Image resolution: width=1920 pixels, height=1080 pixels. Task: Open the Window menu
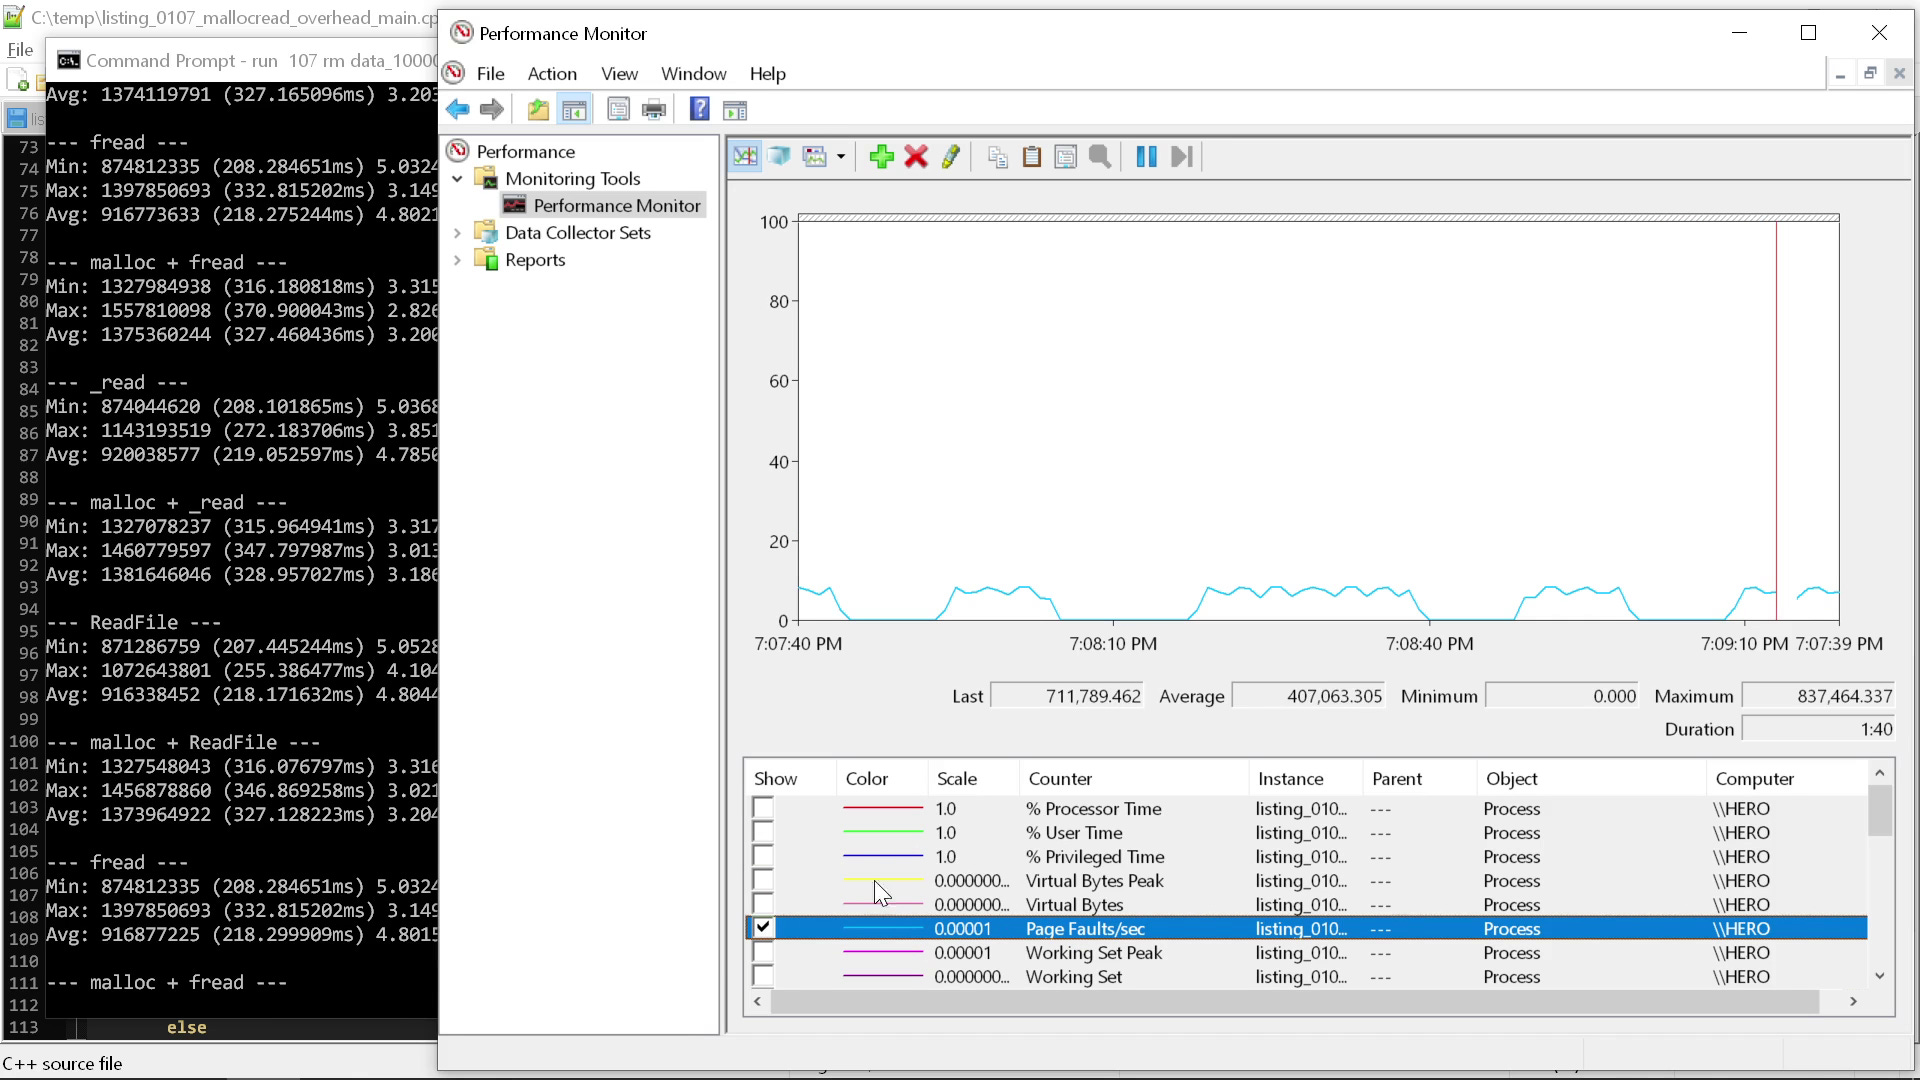(693, 73)
